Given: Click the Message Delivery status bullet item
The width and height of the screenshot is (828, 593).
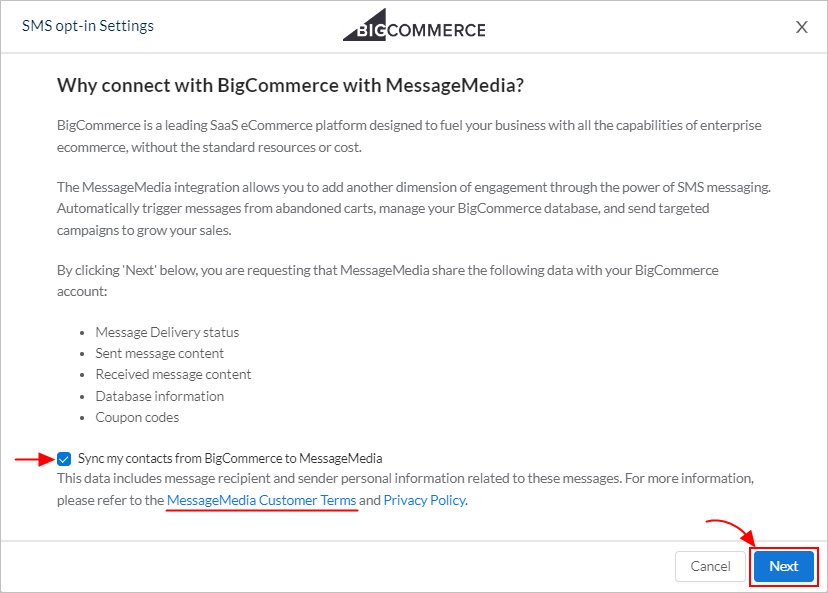Looking at the screenshot, I should point(167,332).
